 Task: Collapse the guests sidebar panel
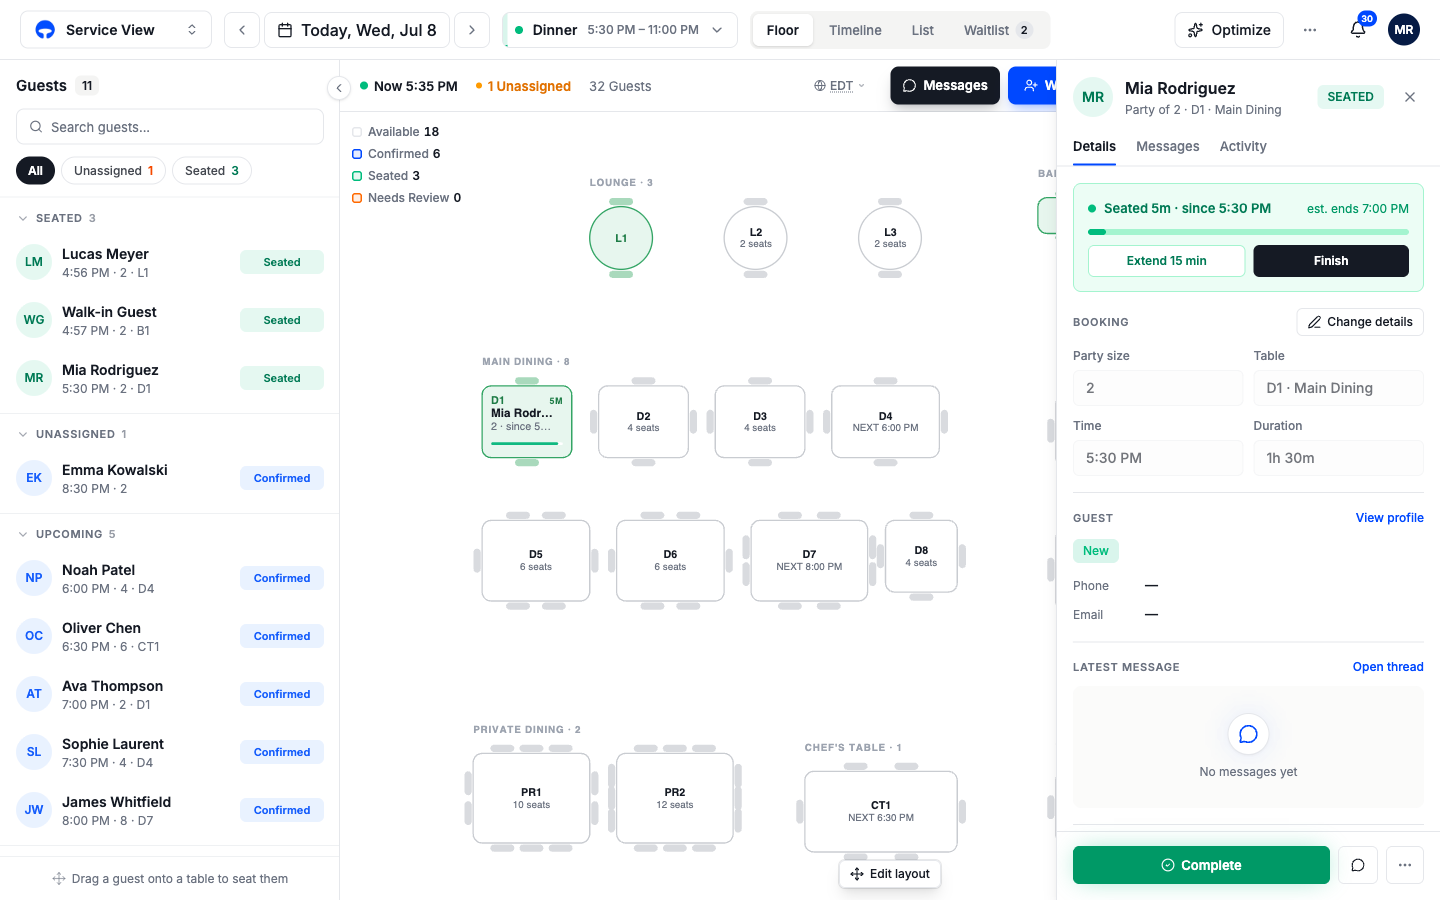coord(339,88)
